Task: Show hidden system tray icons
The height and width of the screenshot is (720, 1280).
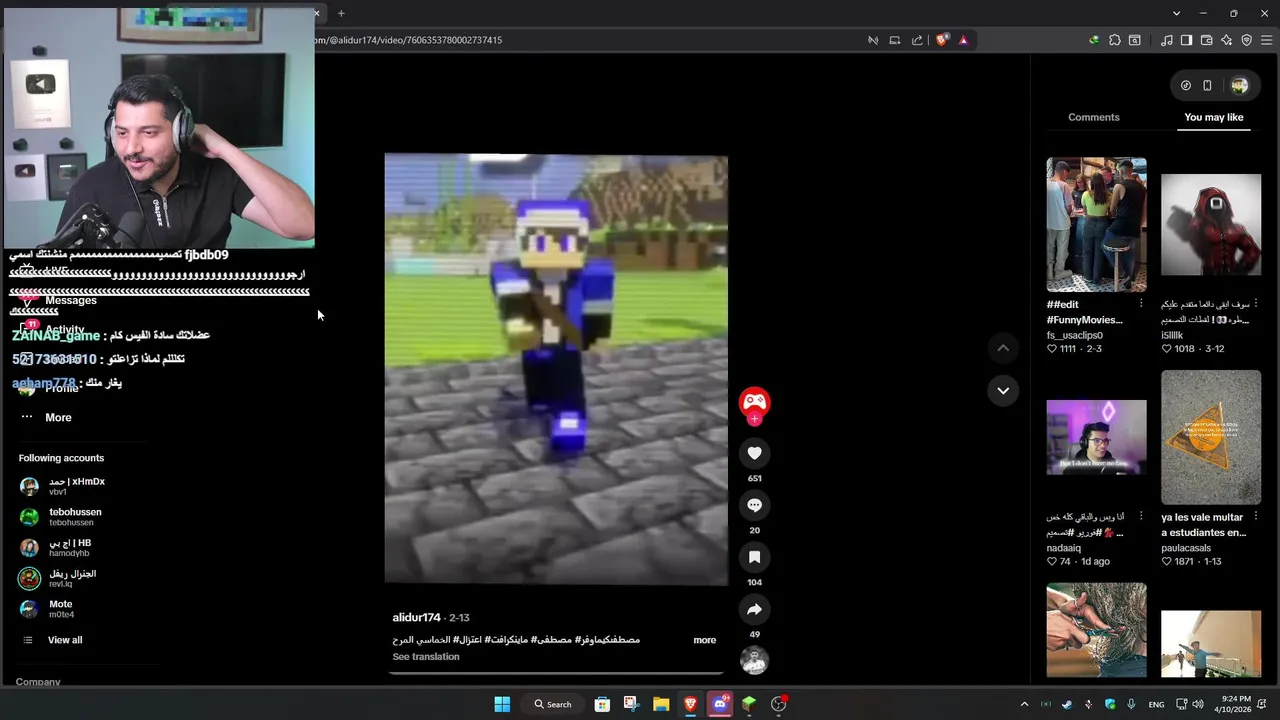Action: point(1024,704)
